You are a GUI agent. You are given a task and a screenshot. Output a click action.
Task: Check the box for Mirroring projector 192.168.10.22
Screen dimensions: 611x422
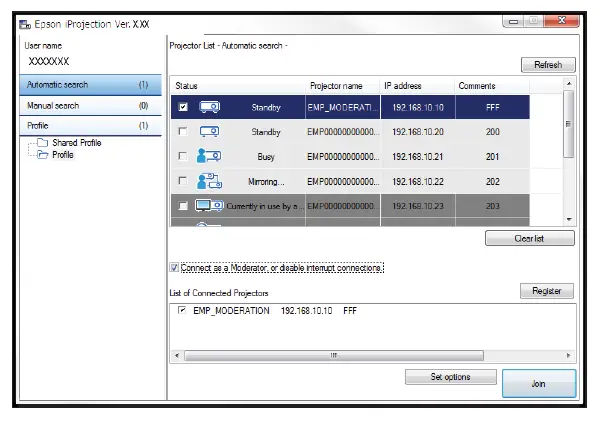[182, 180]
